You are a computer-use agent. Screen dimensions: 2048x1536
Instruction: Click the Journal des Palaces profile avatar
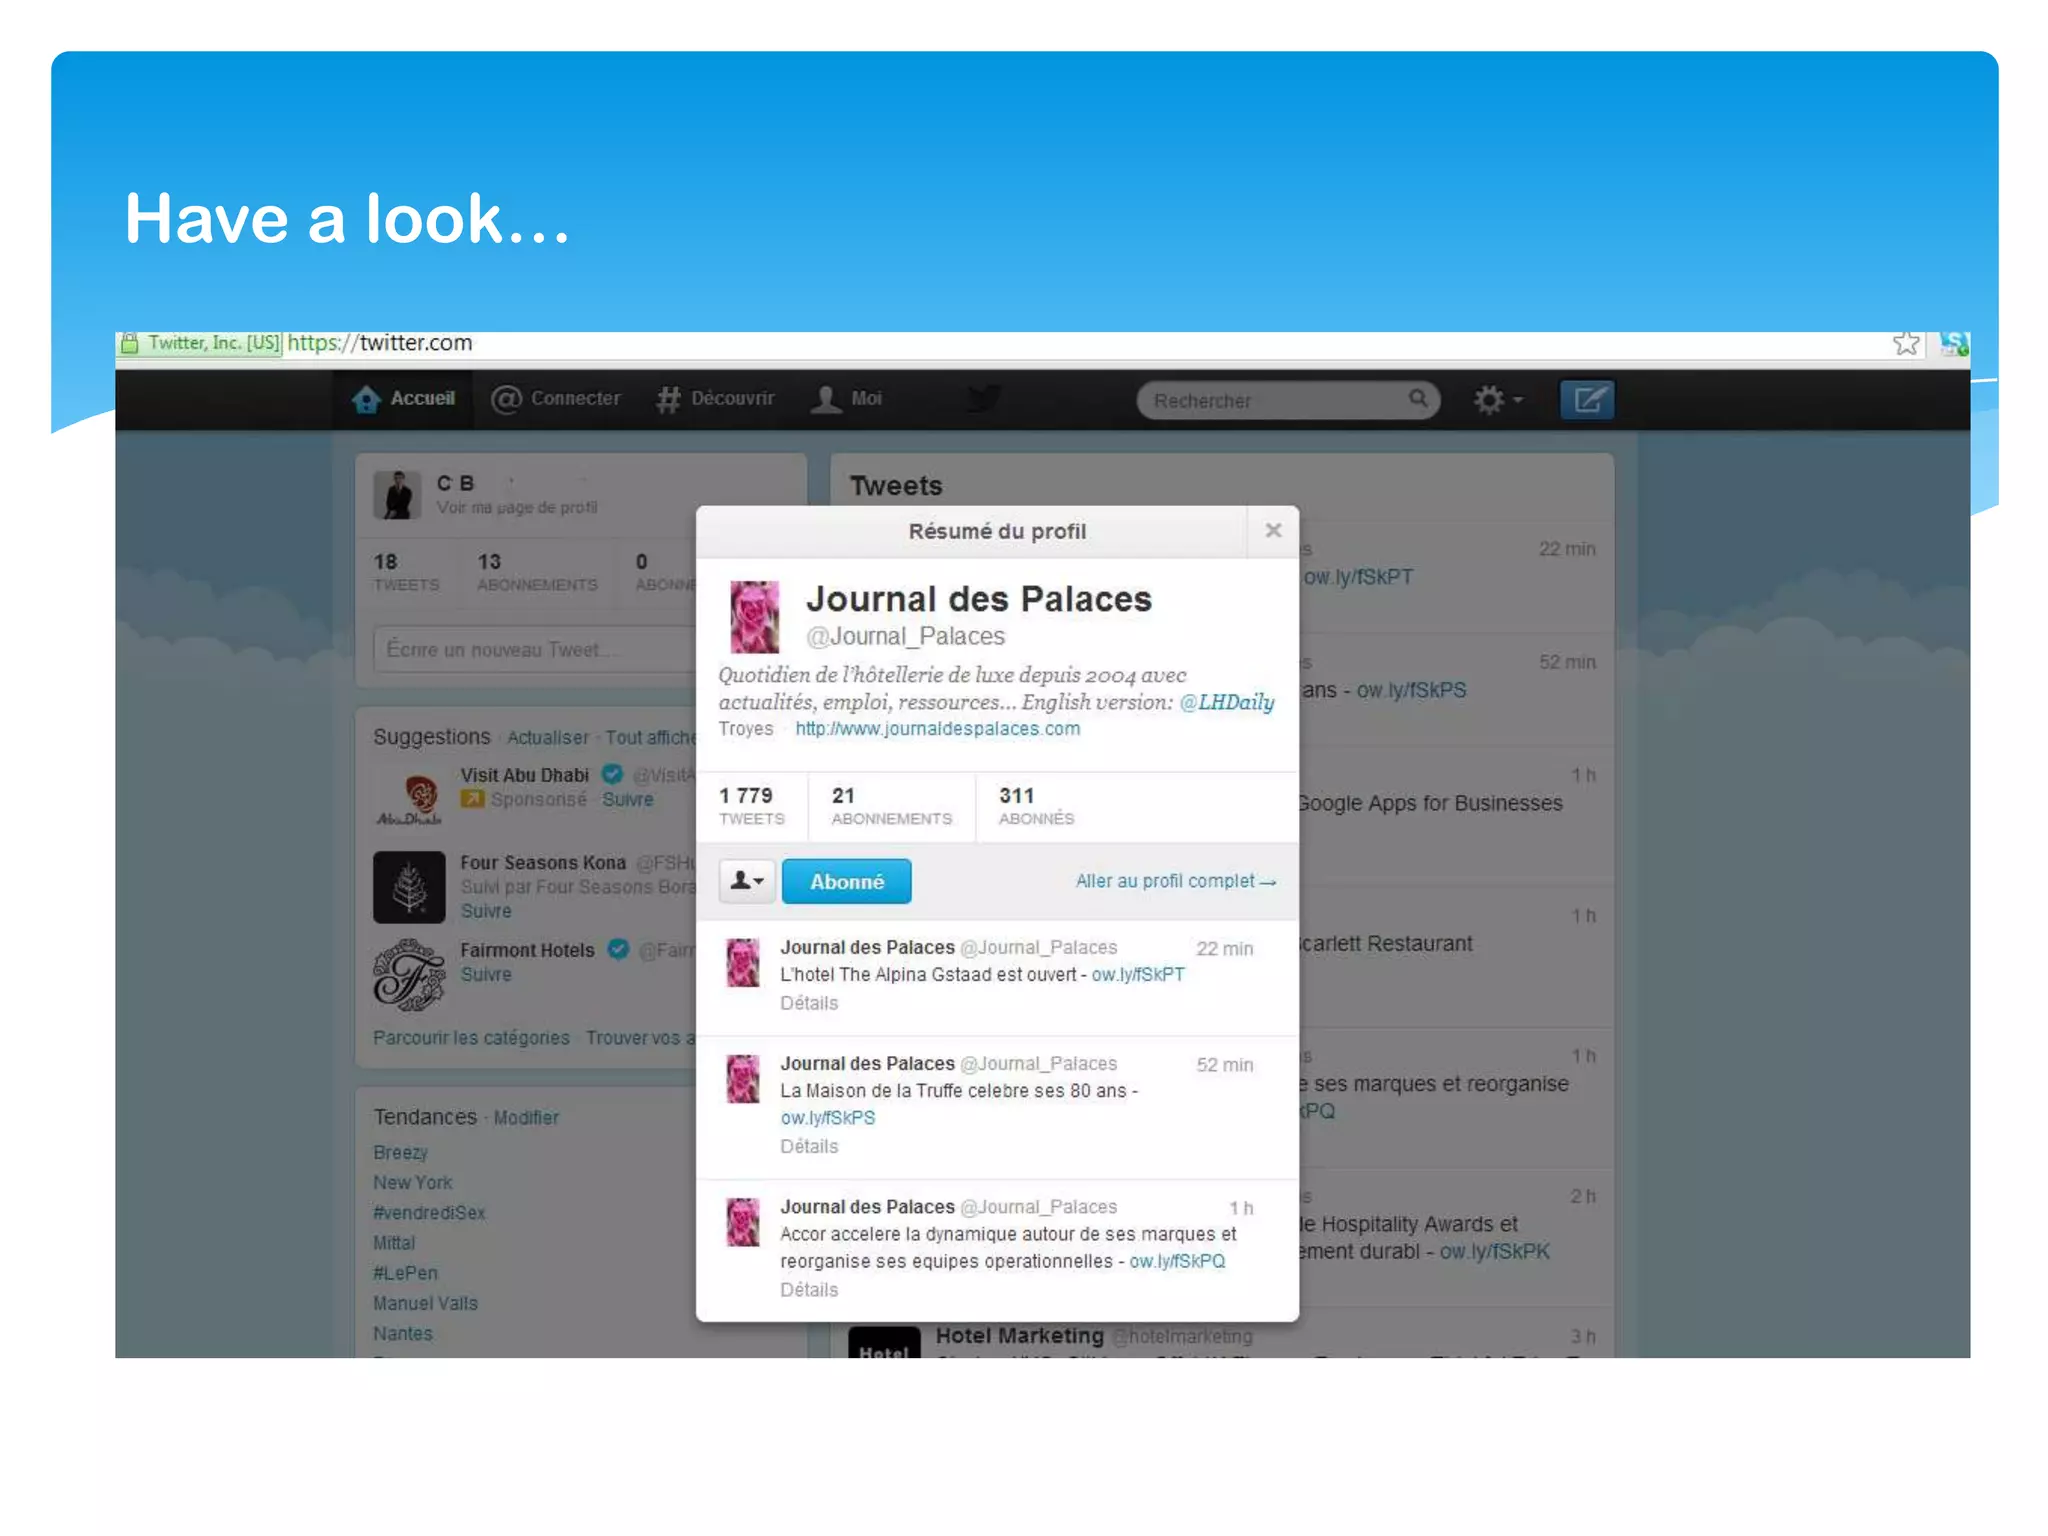pyautogui.click(x=754, y=617)
